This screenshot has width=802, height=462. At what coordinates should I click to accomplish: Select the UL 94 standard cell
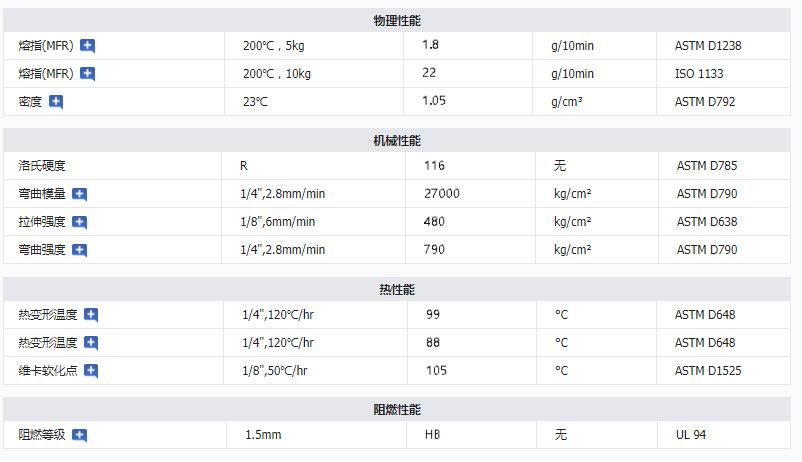point(690,435)
